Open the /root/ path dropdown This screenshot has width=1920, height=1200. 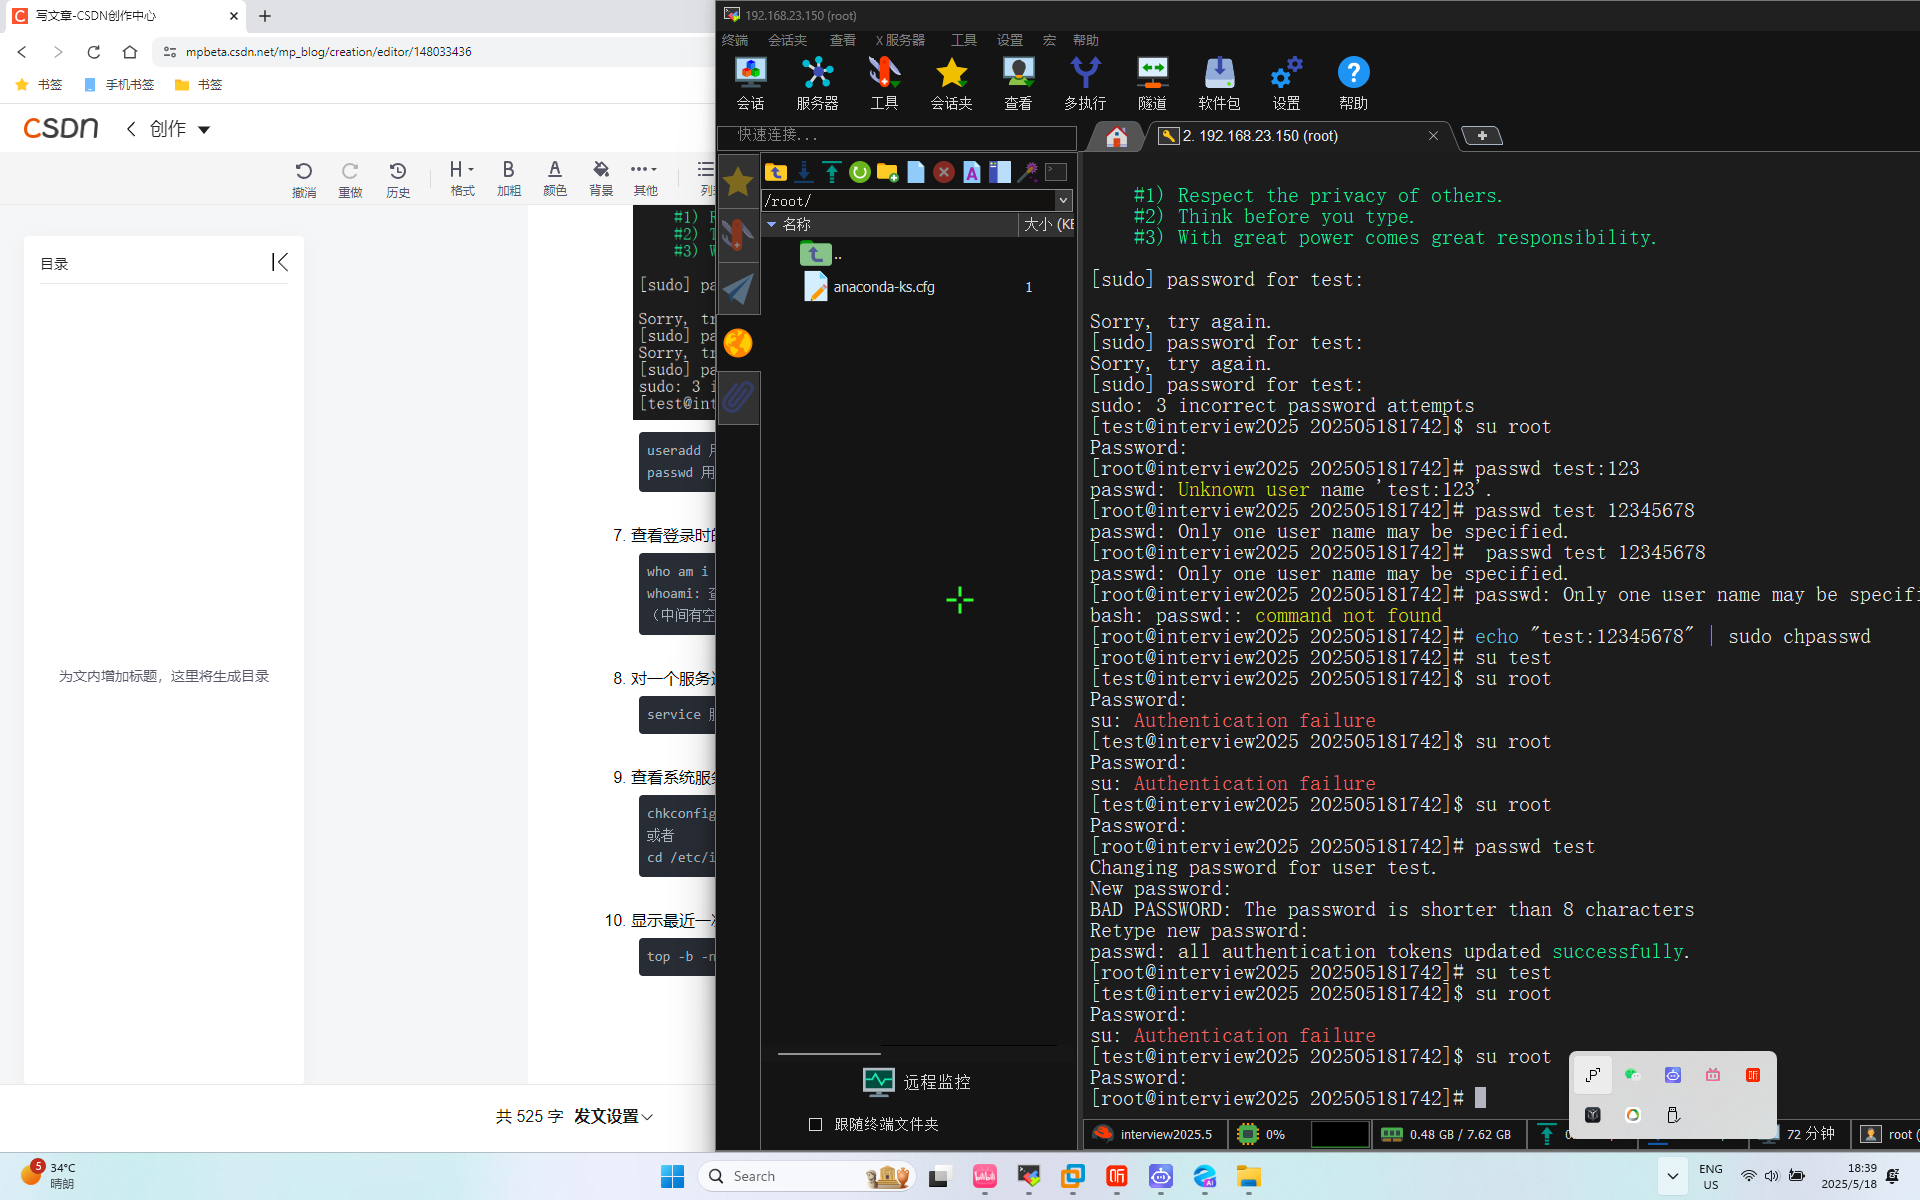click(1063, 201)
